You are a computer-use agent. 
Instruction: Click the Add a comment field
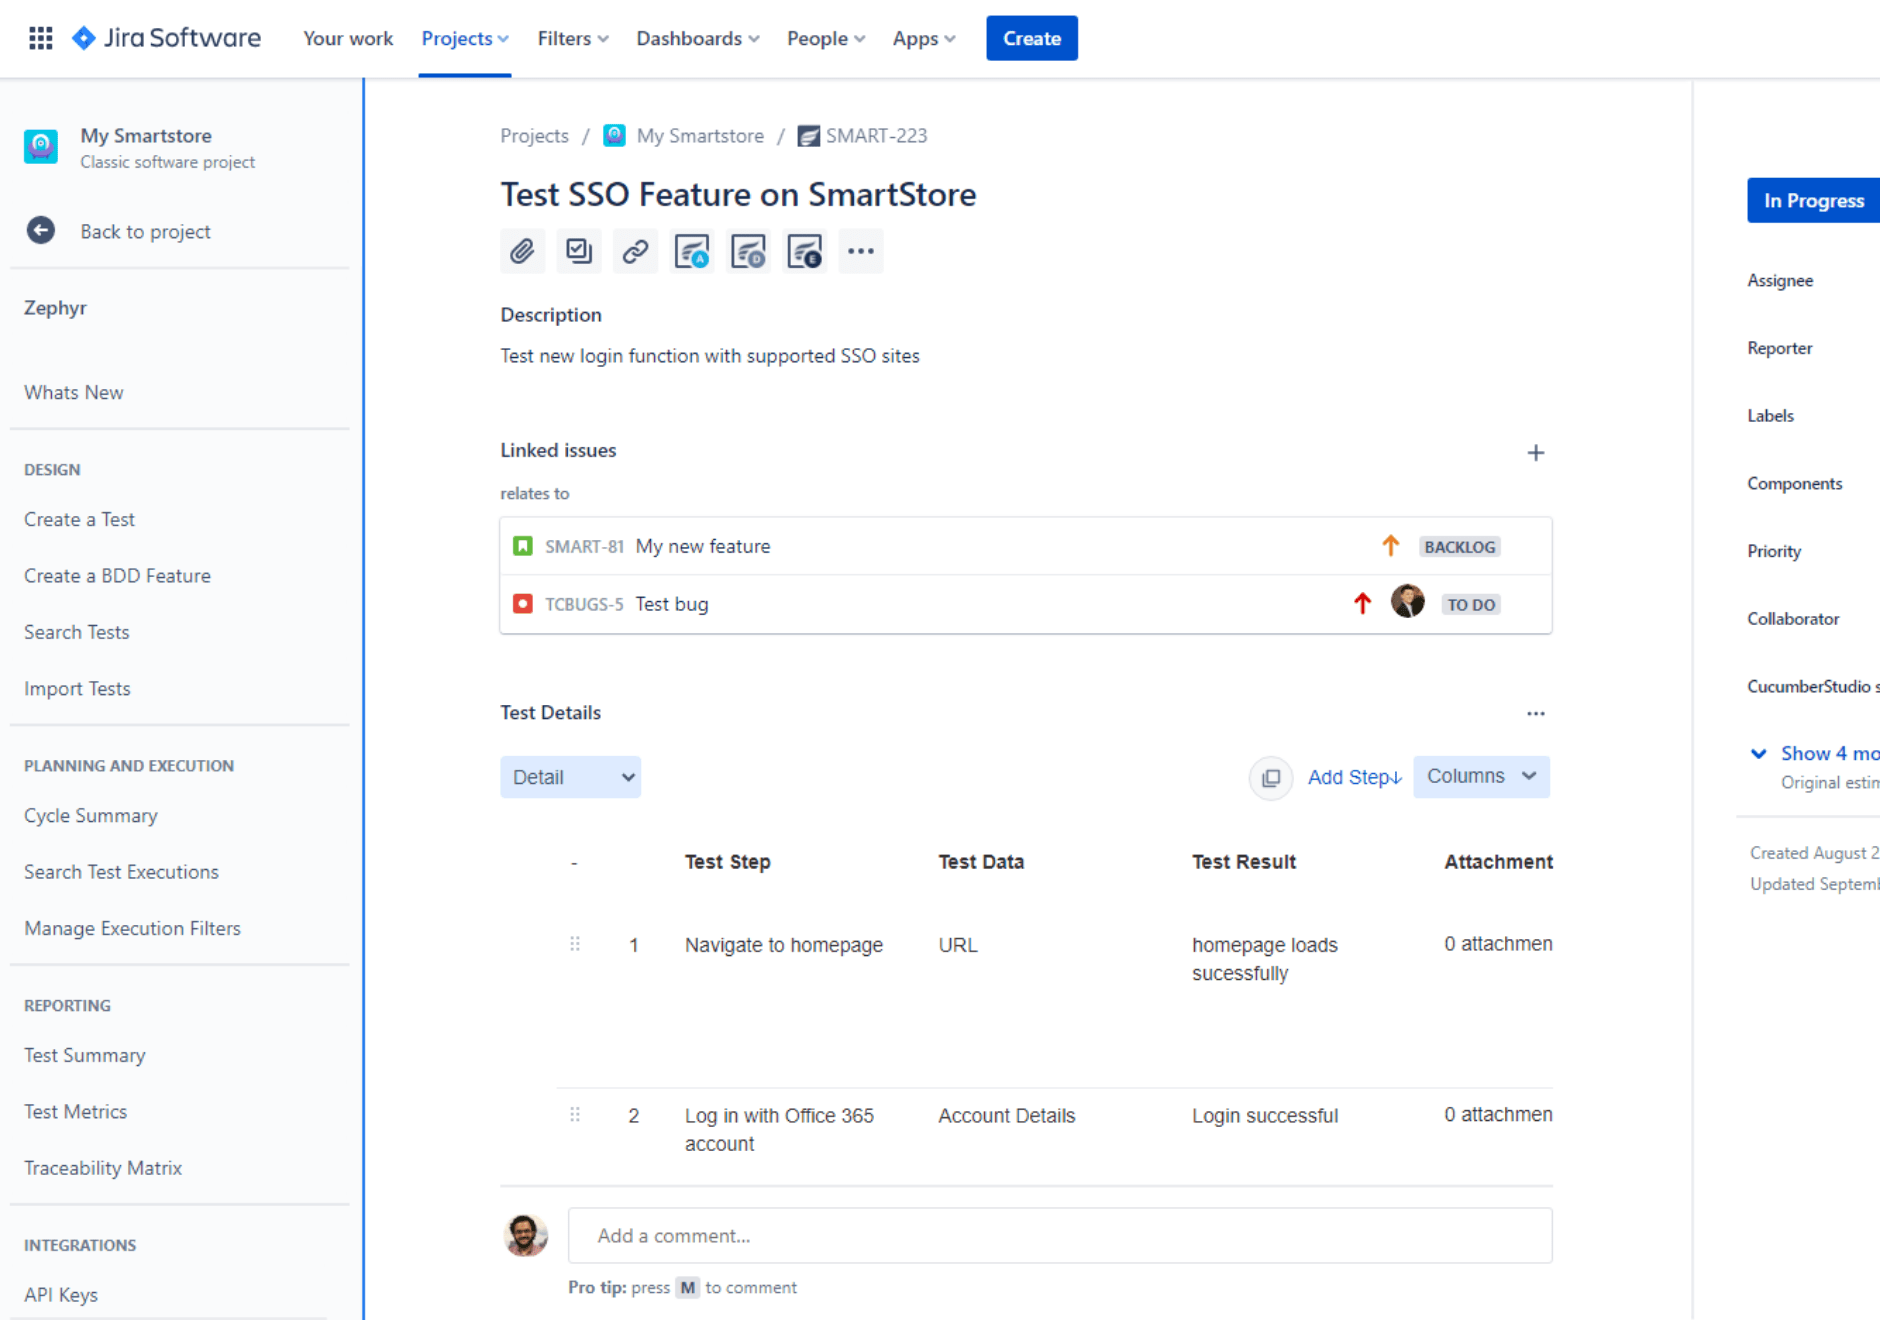tap(1059, 1235)
